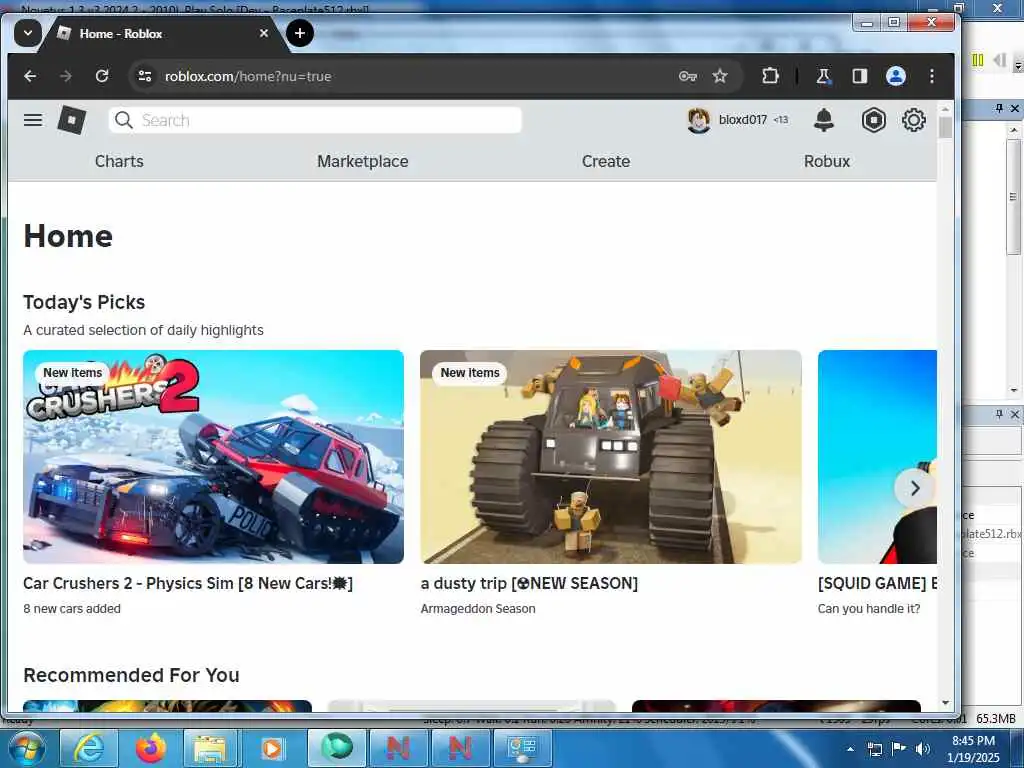Image resolution: width=1024 pixels, height=768 pixels.
Task: Open the Chrome profile avatar
Action: [x=896, y=76]
